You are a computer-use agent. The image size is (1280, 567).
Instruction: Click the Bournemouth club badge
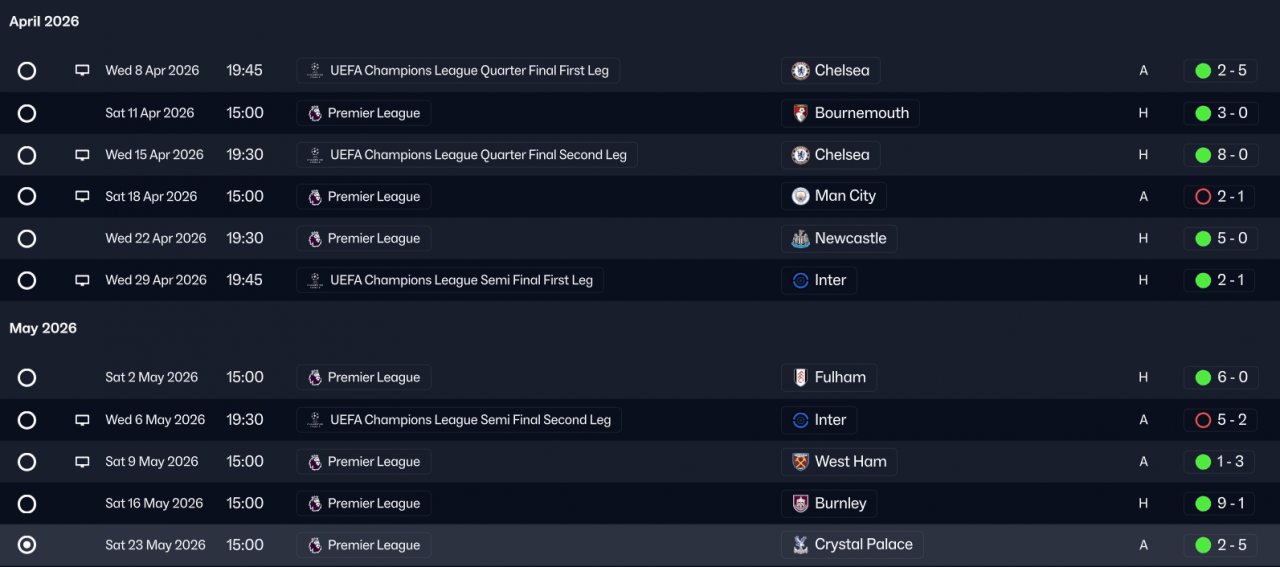pos(800,113)
